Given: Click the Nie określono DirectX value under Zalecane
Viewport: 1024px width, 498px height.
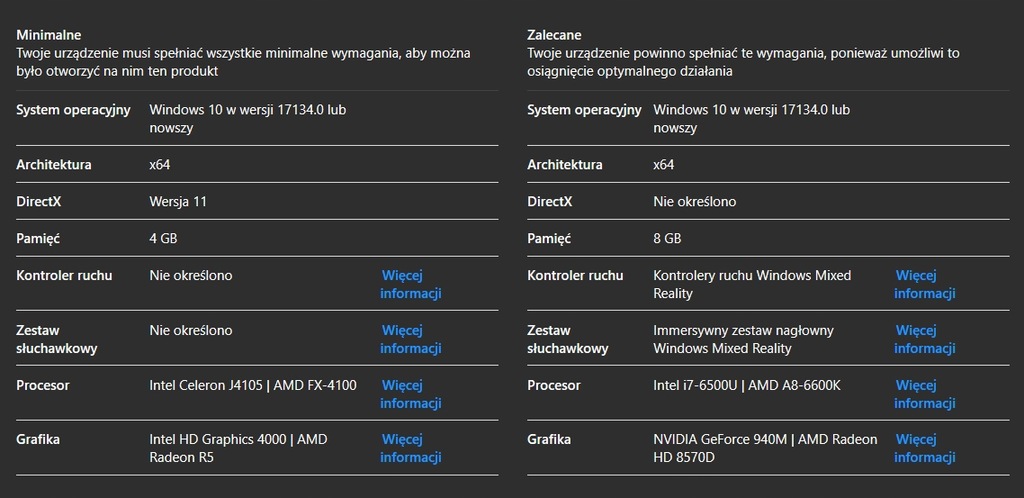Looking at the screenshot, I should [x=694, y=201].
